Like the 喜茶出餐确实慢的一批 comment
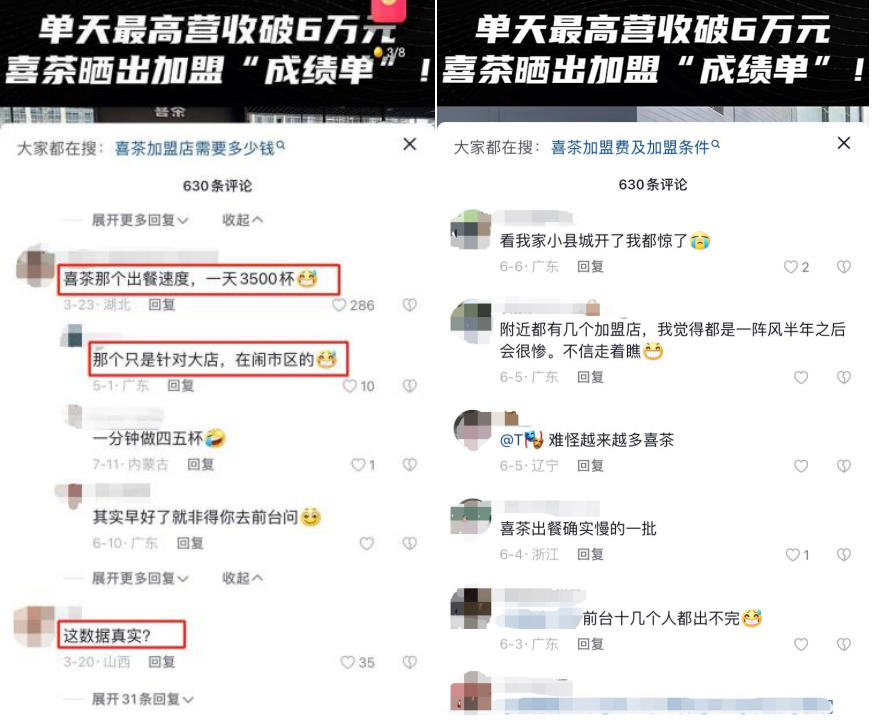The width and height of the screenshot is (872, 725). [x=792, y=554]
